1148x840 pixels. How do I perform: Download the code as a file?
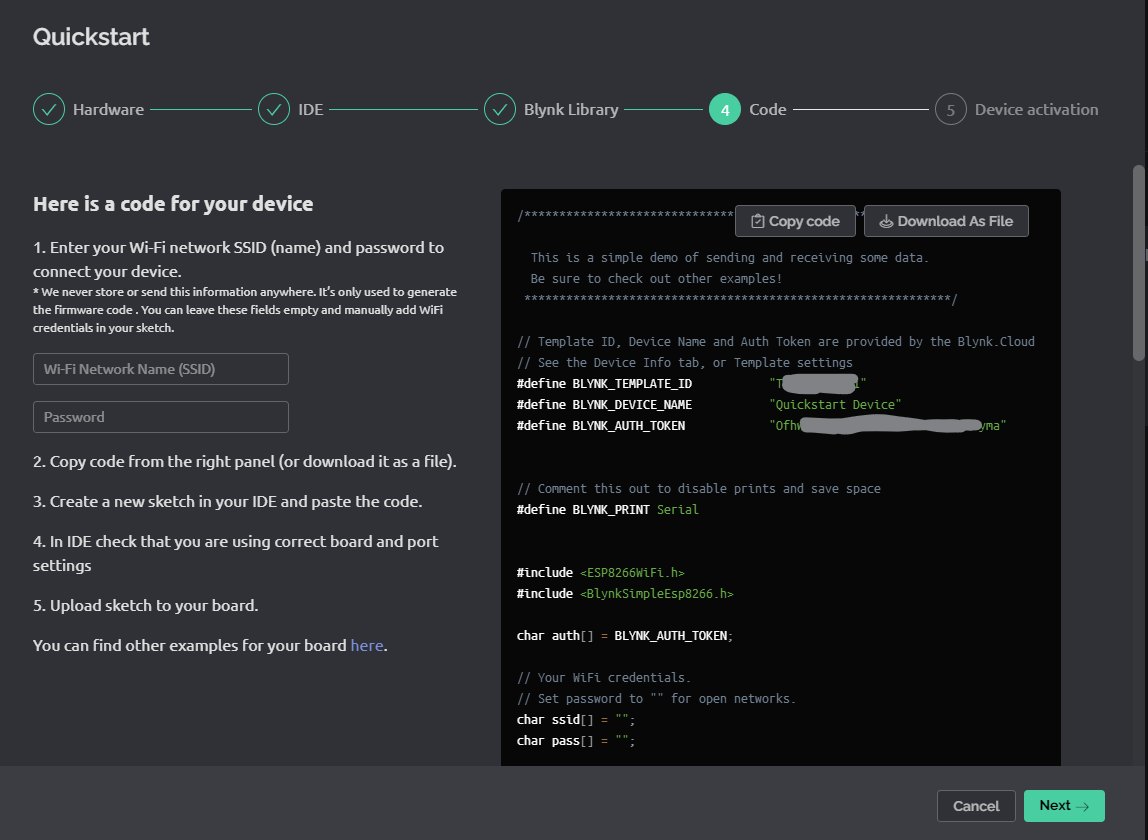(x=946, y=221)
